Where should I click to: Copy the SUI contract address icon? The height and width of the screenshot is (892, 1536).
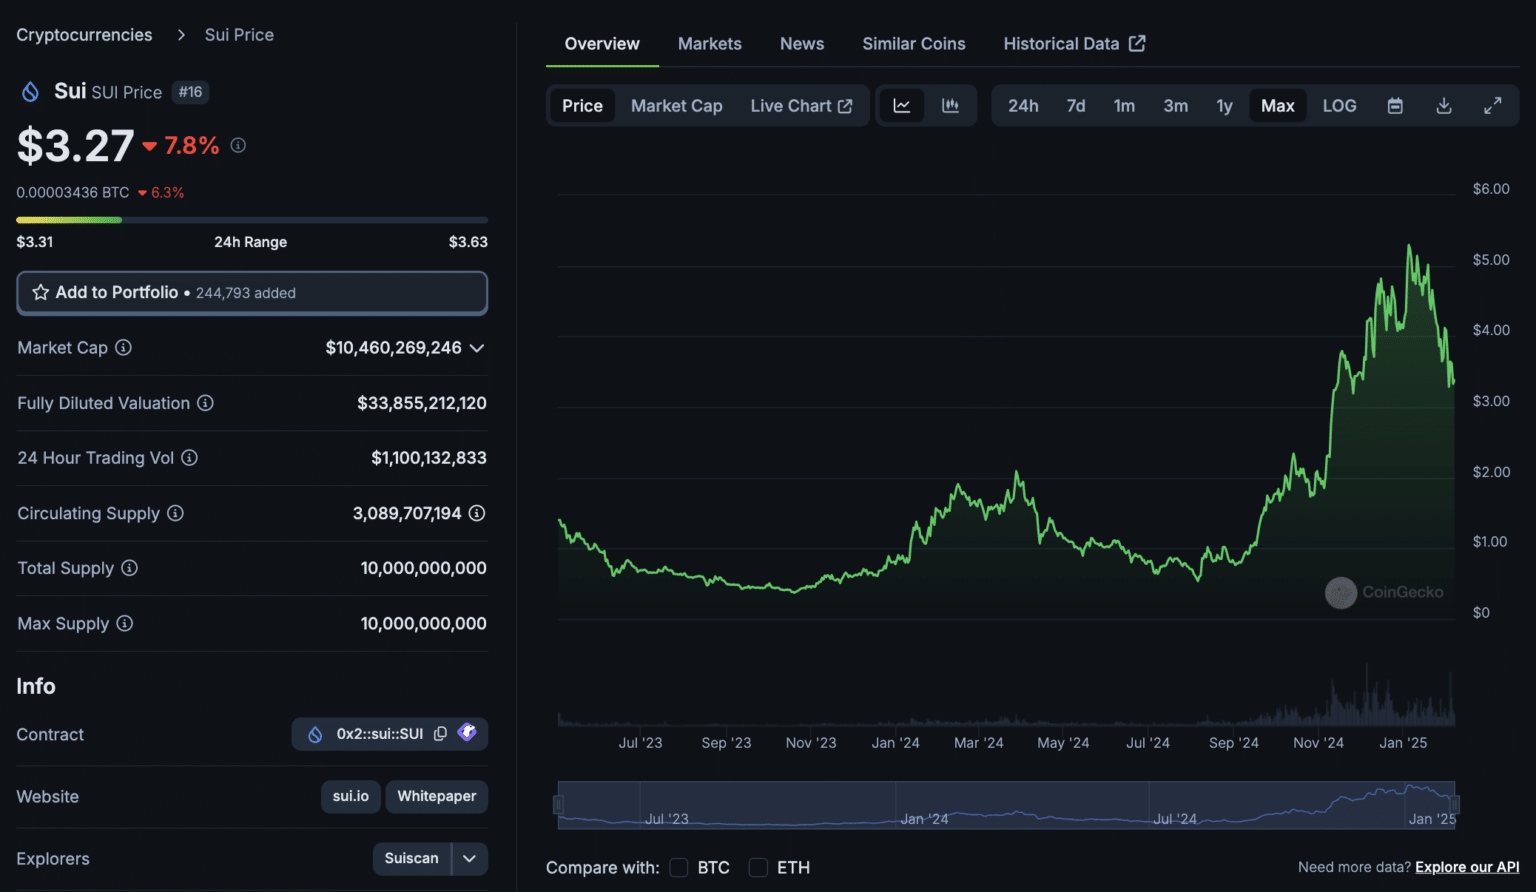pos(440,733)
